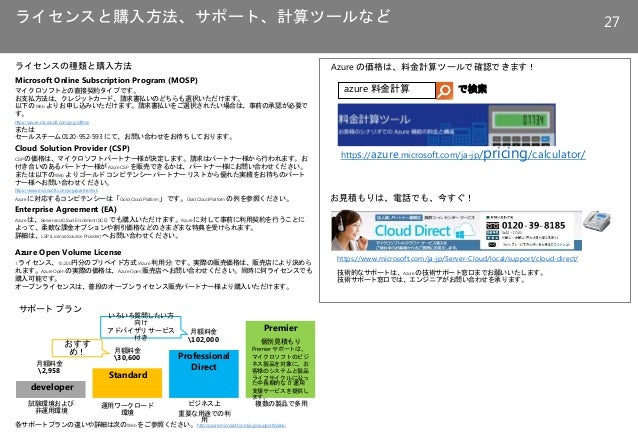Click the heading 'Azure Open Volume License'

coord(68,252)
